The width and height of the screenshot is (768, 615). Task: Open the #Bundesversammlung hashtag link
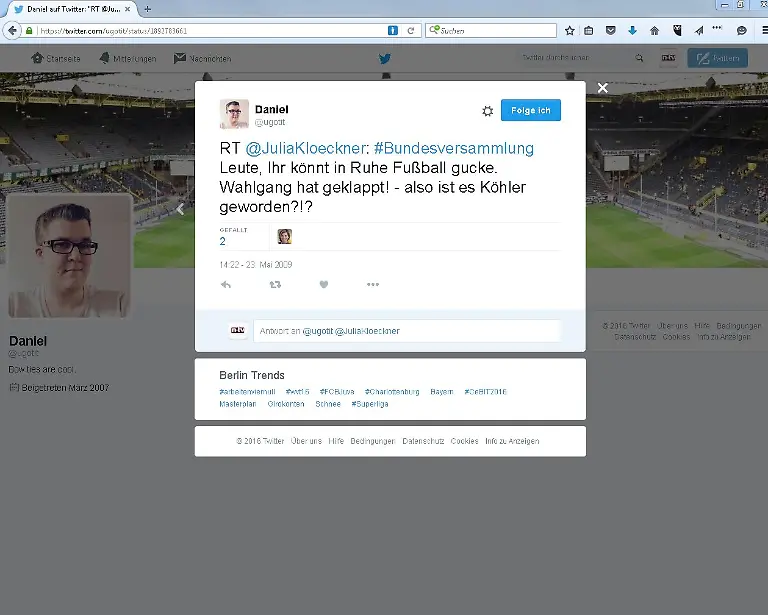click(454, 148)
